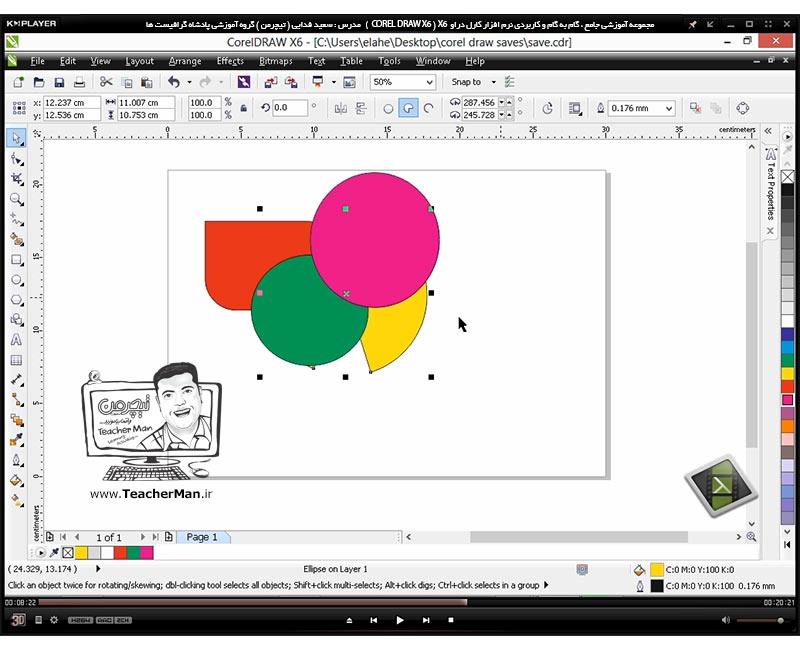Click the KMPlayer 3D button
This screenshot has width=800, height=650.
pos(18,620)
